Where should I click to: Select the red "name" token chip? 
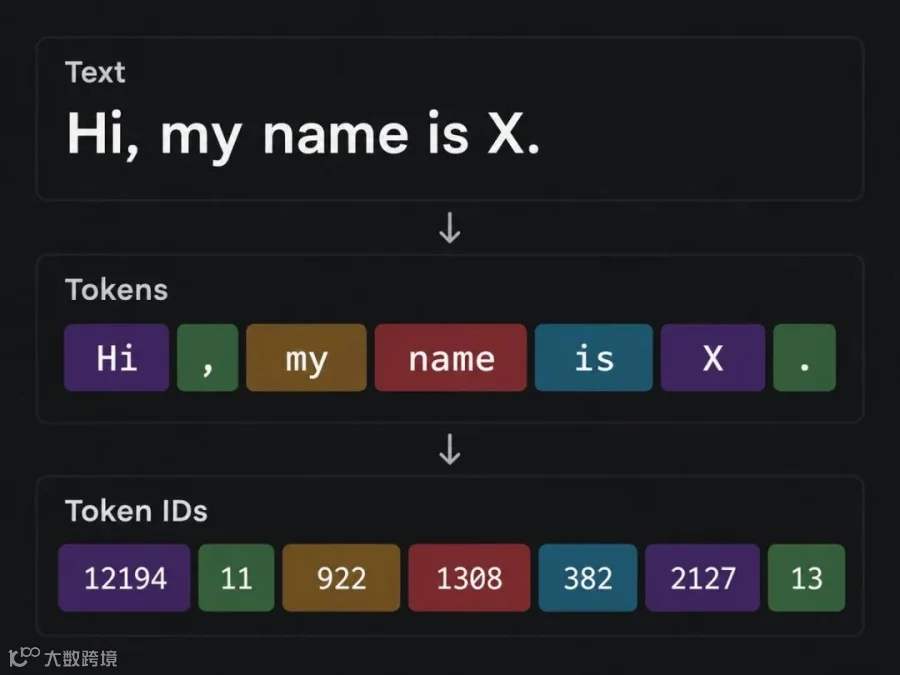(x=451, y=358)
